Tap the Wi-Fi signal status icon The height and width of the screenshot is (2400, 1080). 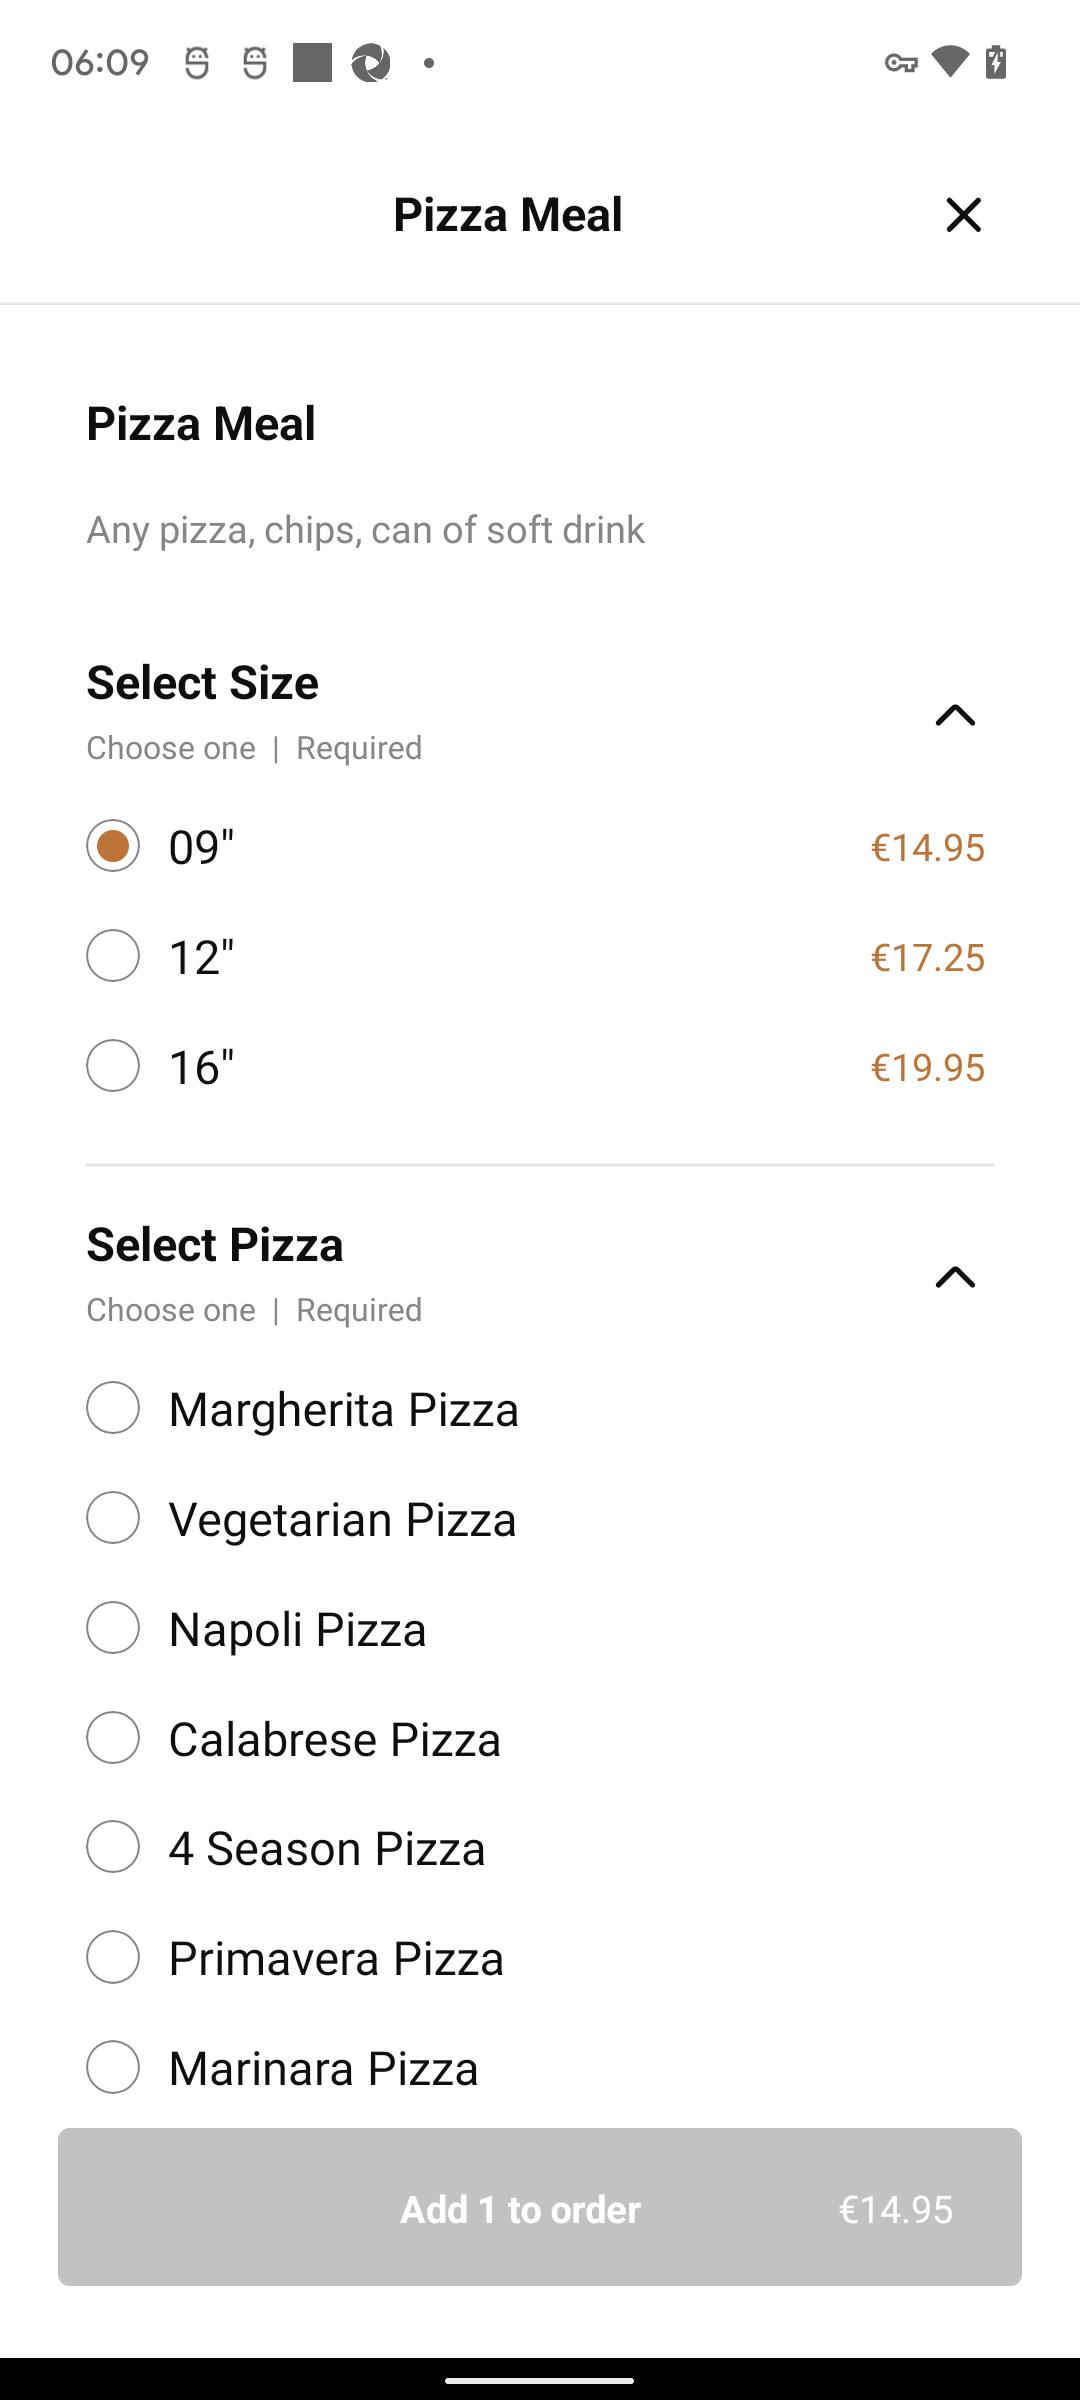(x=949, y=62)
